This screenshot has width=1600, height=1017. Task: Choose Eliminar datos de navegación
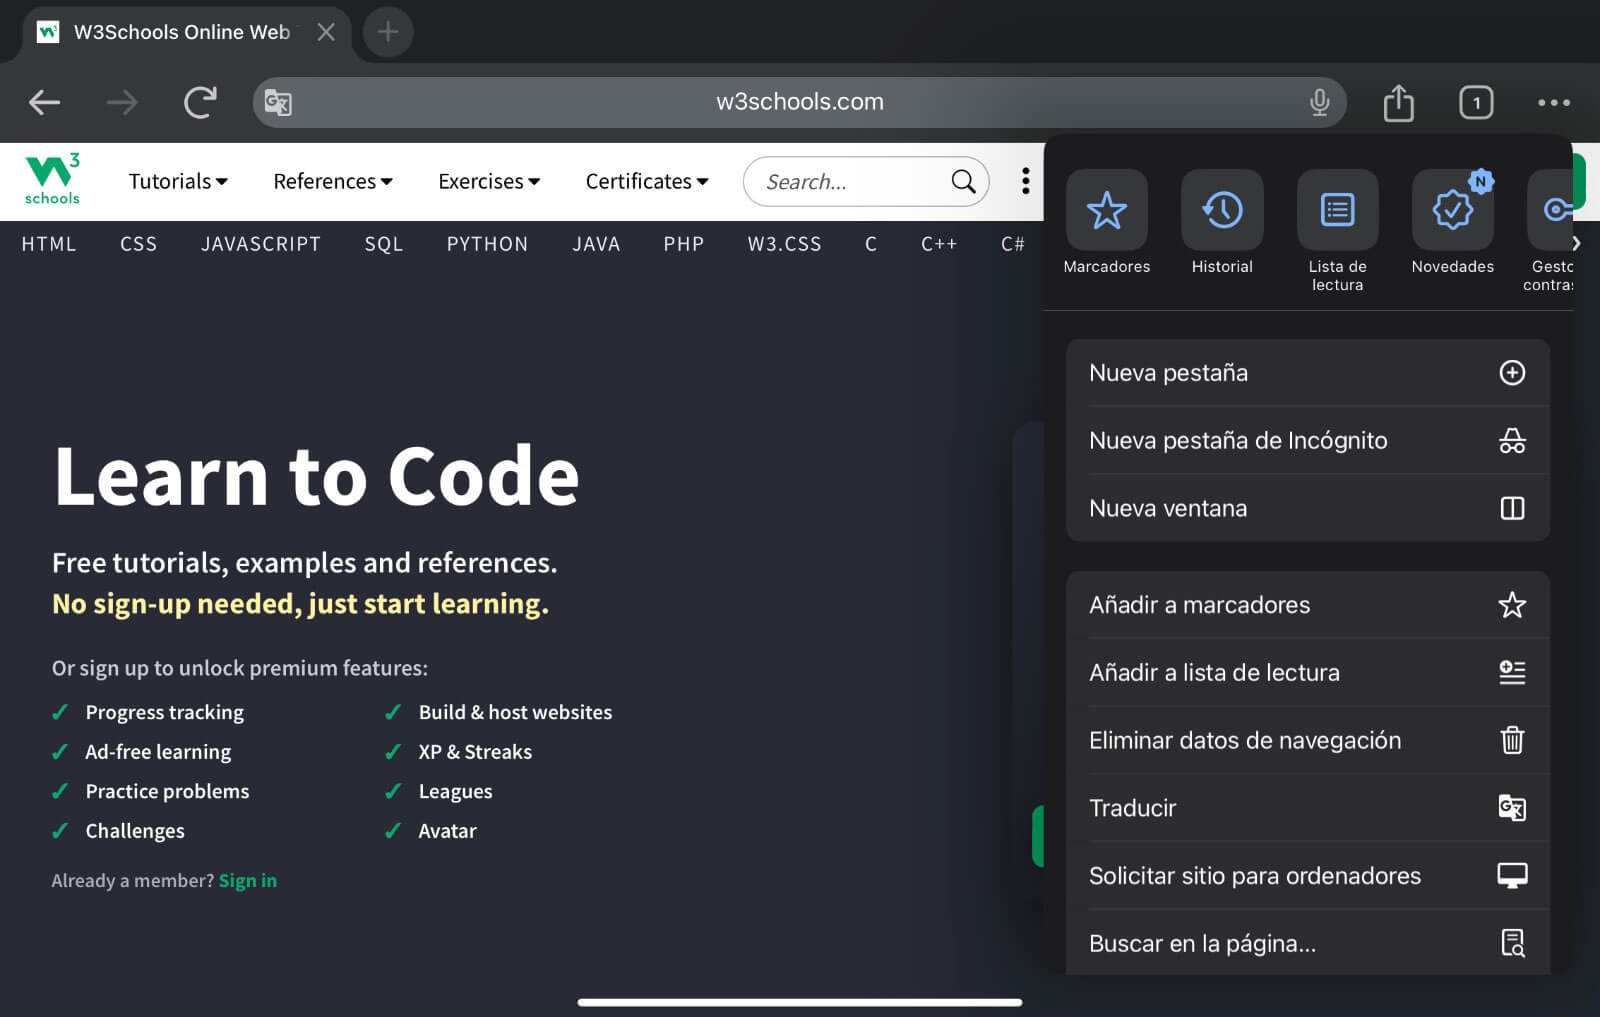point(1308,740)
